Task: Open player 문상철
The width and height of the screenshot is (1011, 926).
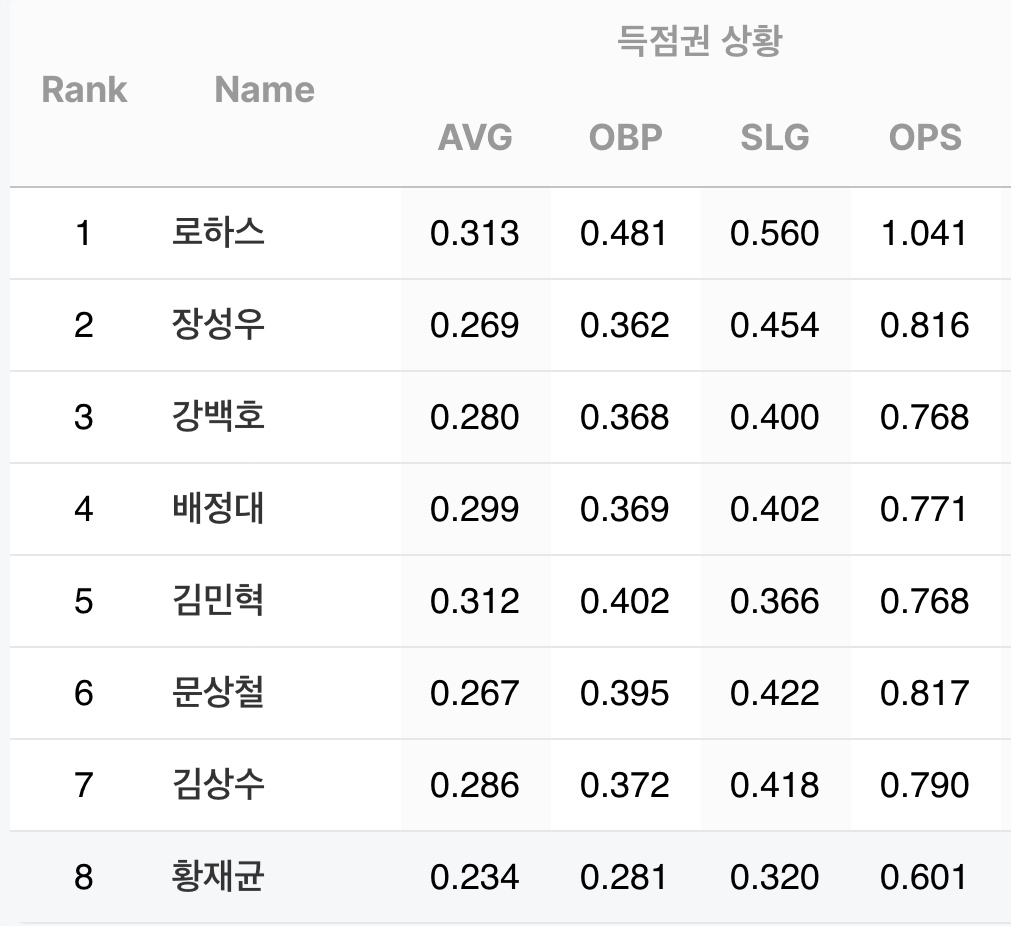Action: 218,693
